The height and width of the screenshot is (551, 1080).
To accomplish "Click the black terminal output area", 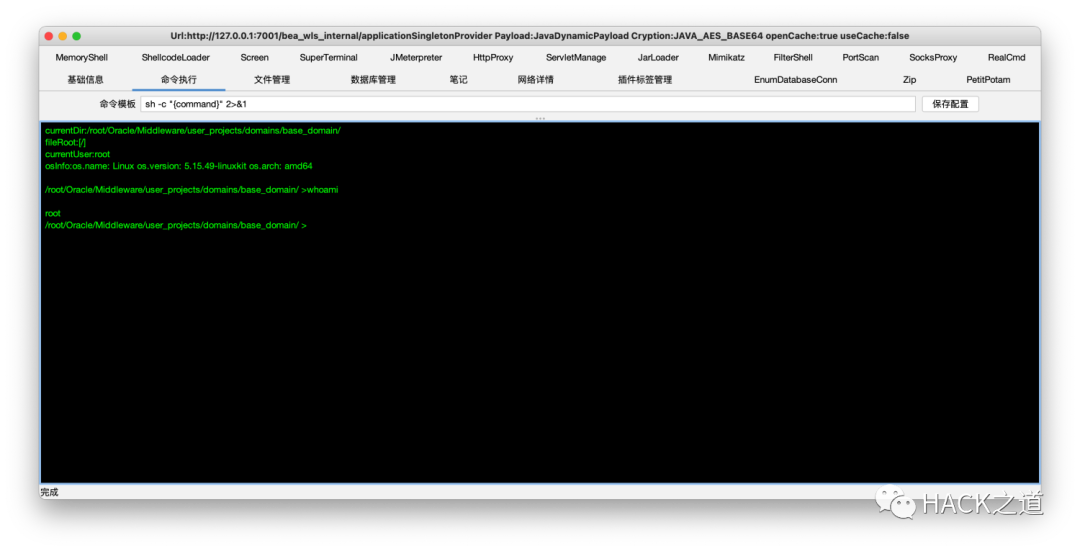I will [x=540, y=303].
